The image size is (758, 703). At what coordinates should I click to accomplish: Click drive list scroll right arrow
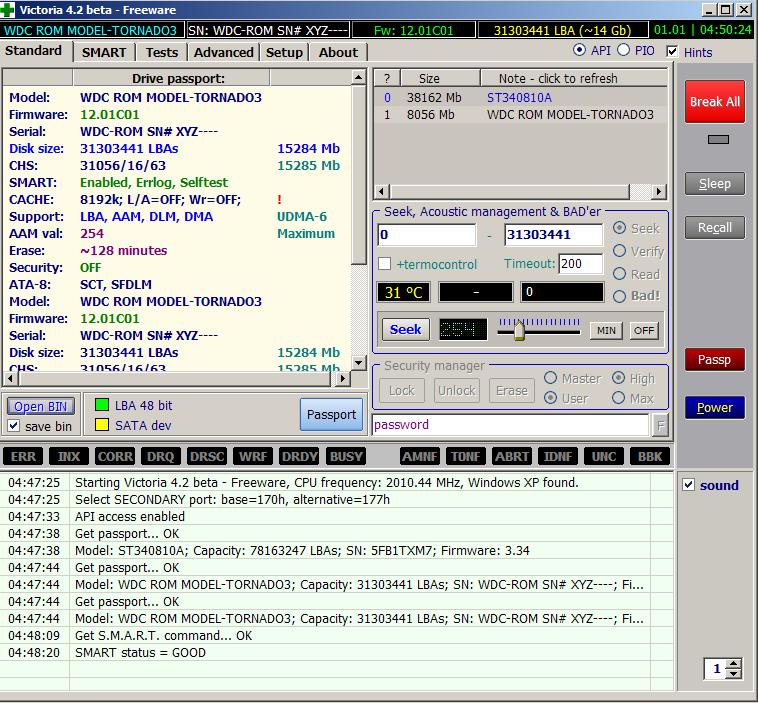click(x=658, y=191)
